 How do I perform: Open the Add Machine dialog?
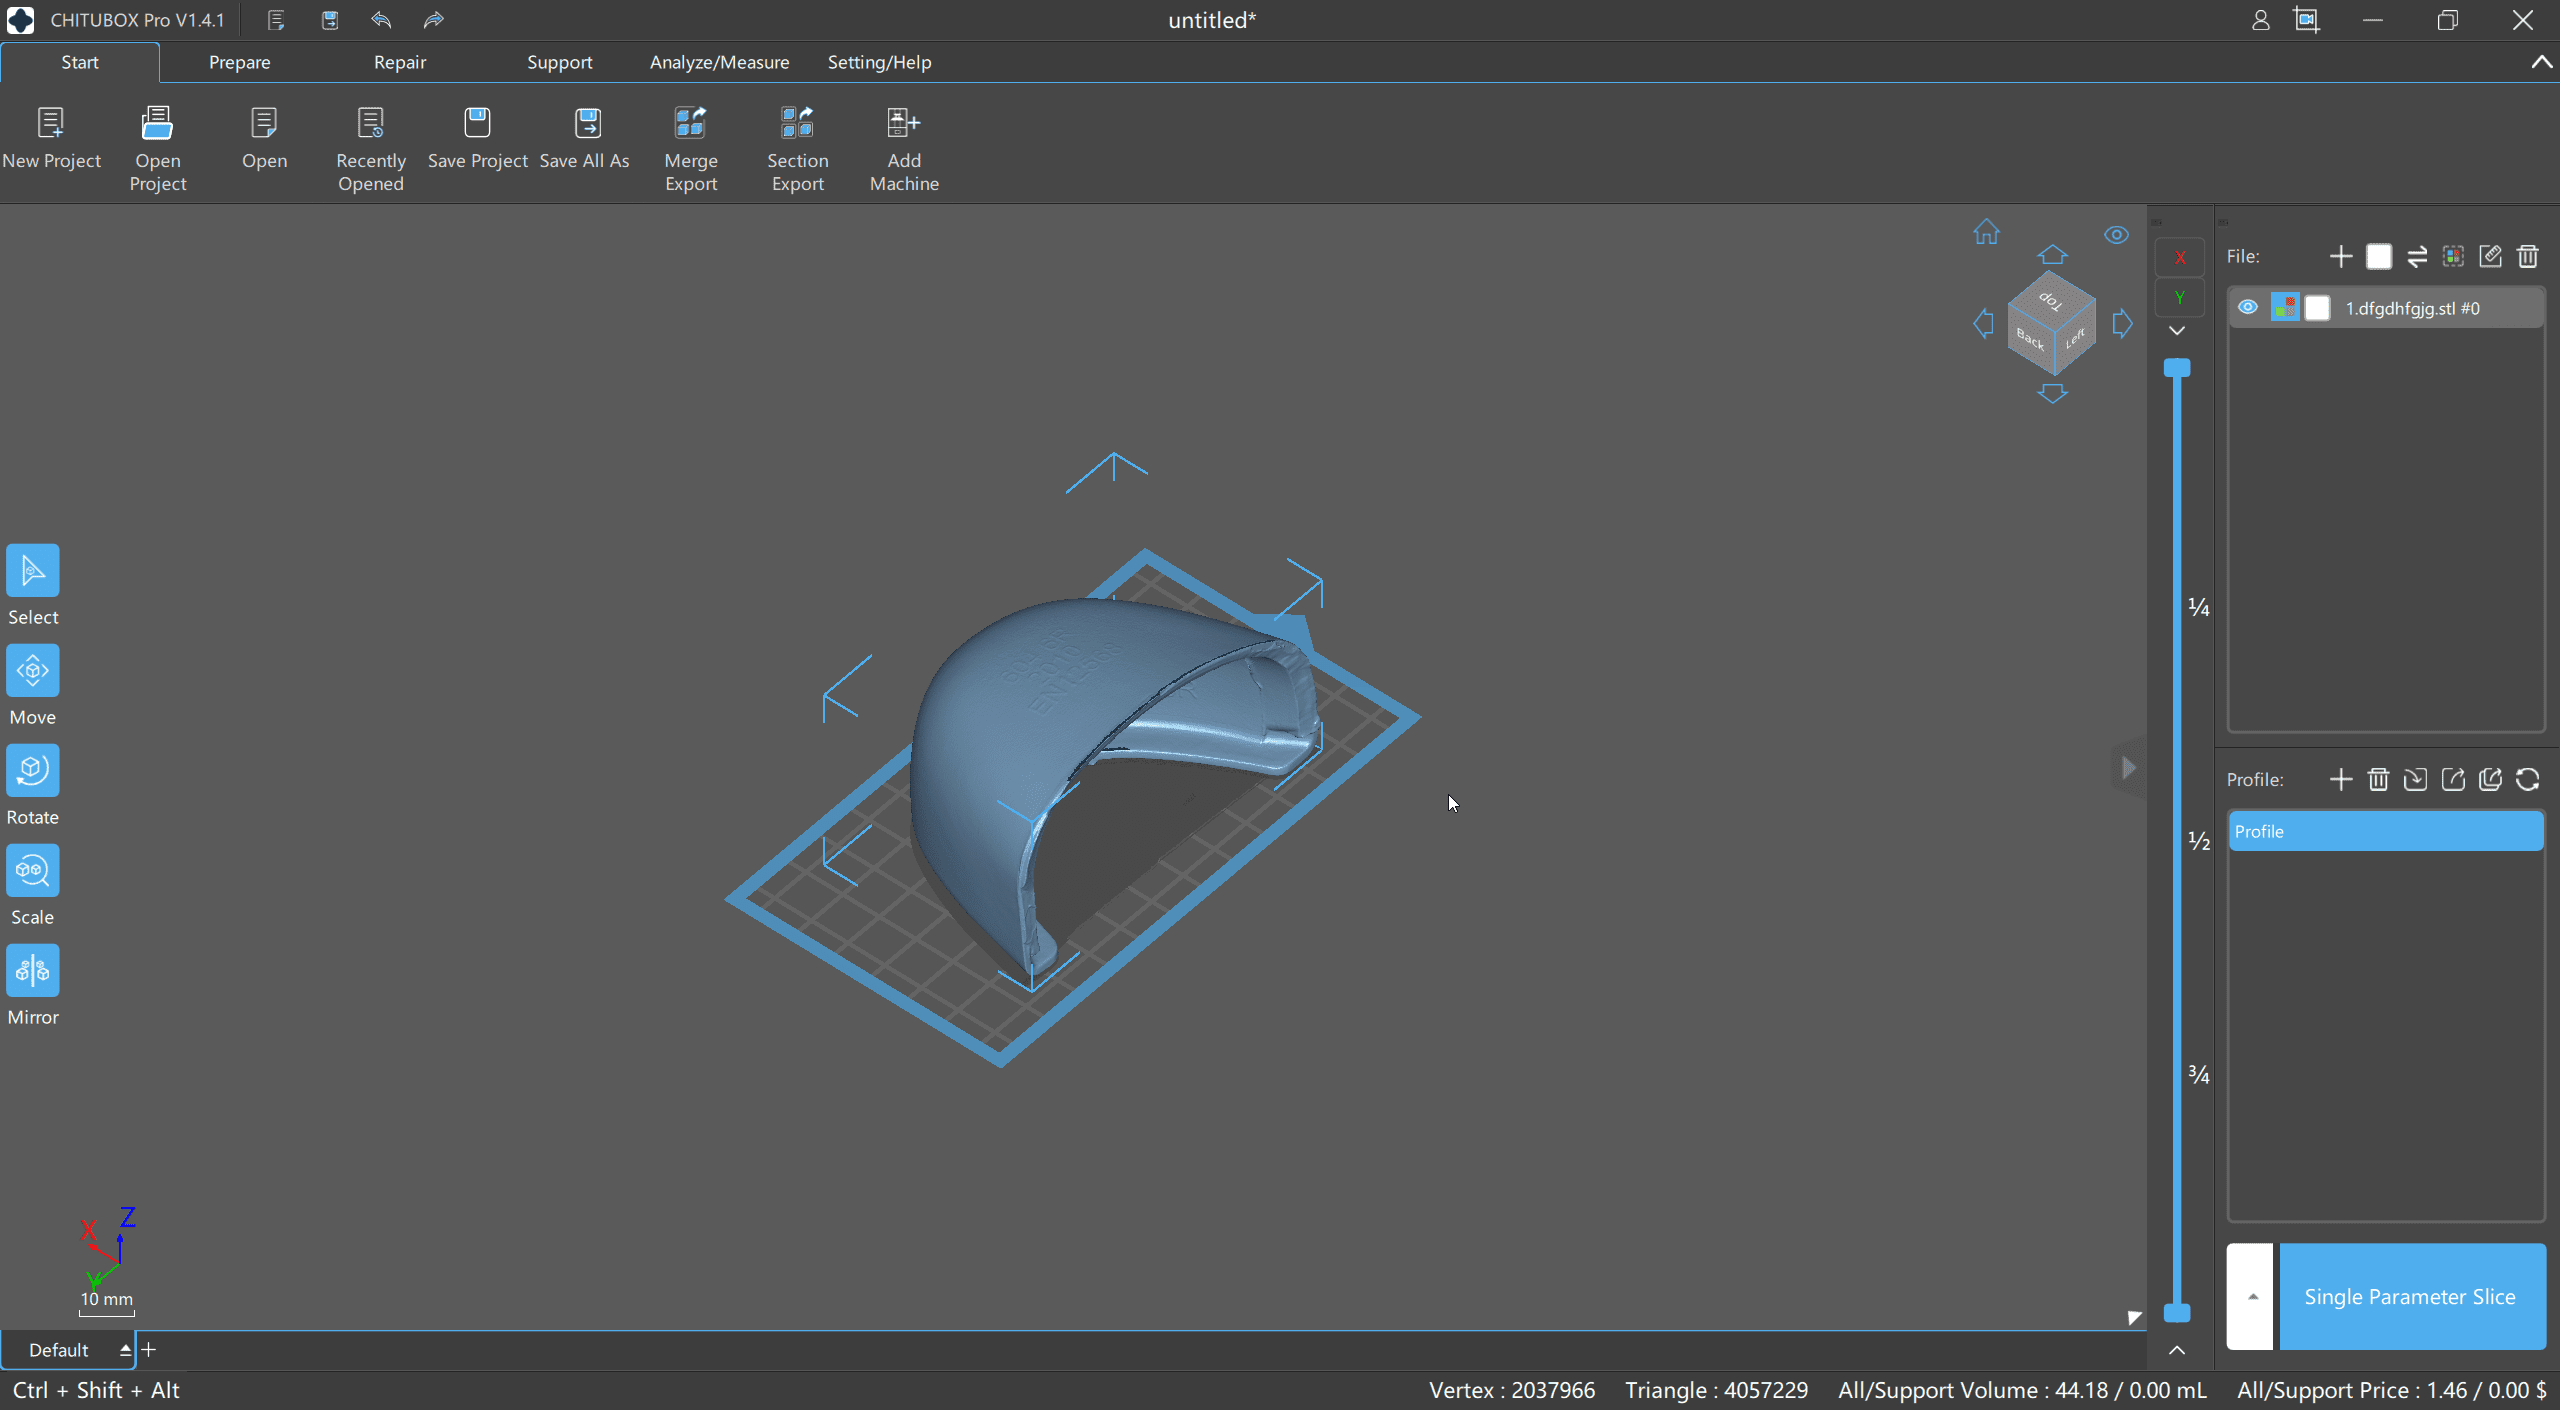pyautogui.click(x=903, y=124)
